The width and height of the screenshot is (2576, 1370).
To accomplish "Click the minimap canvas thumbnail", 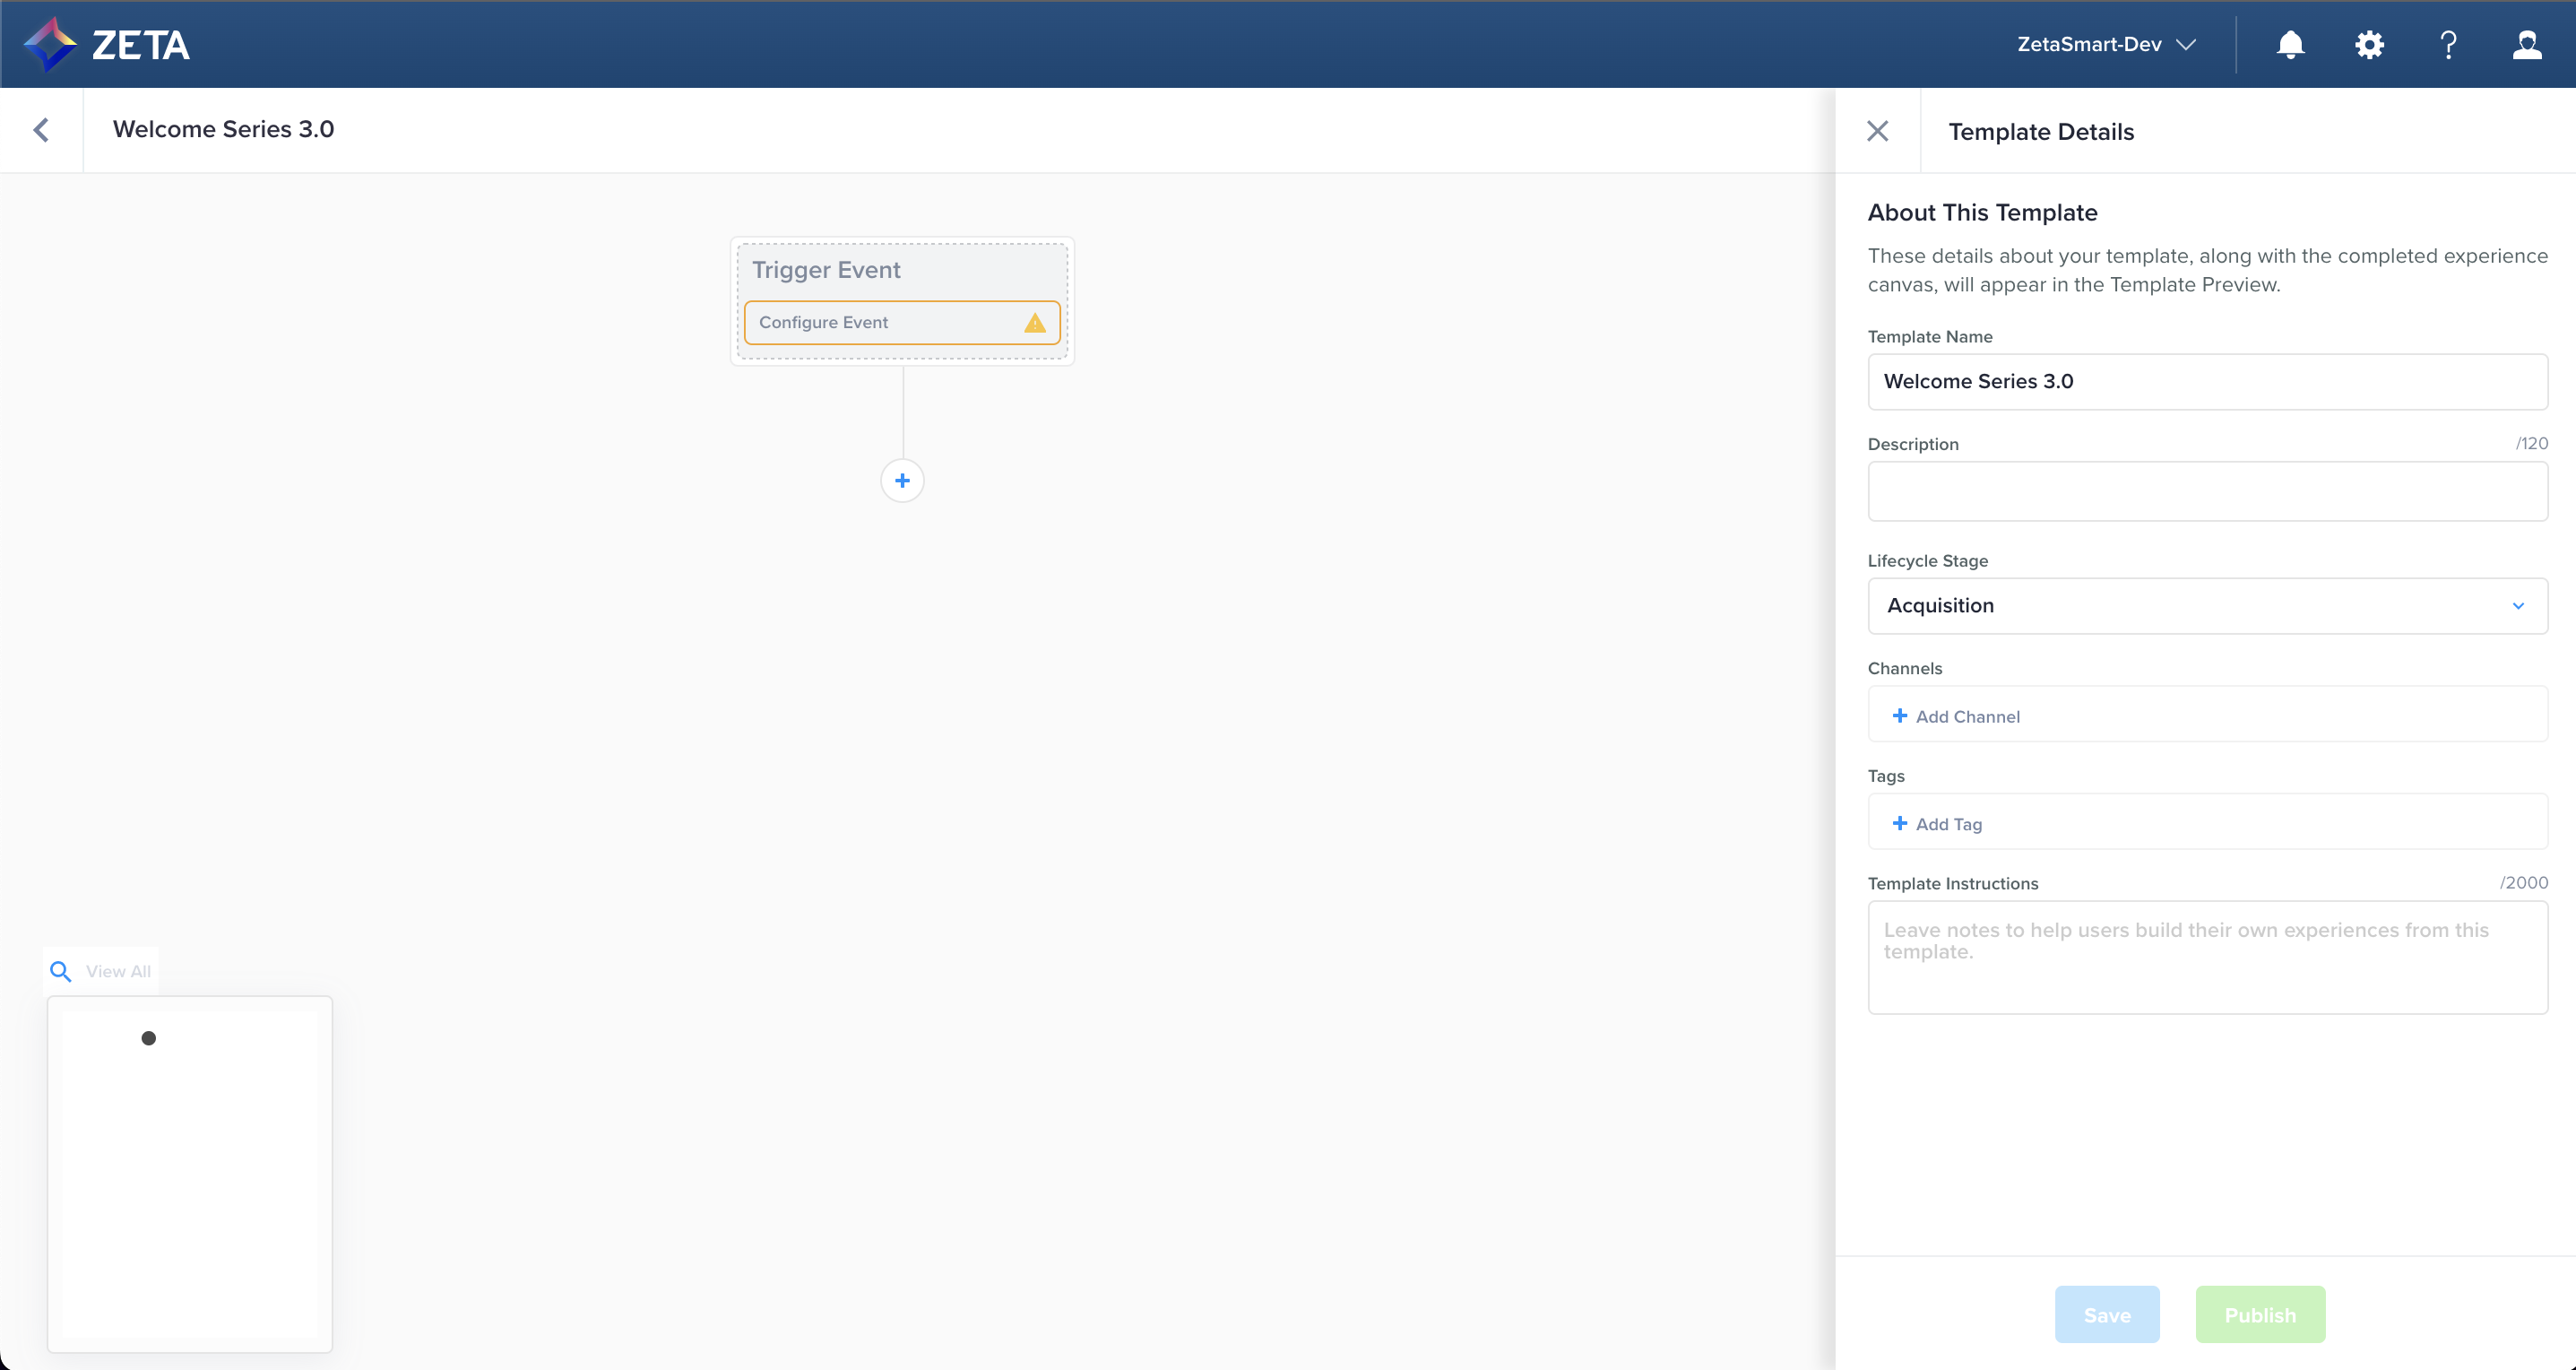I will pyautogui.click(x=190, y=1173).
